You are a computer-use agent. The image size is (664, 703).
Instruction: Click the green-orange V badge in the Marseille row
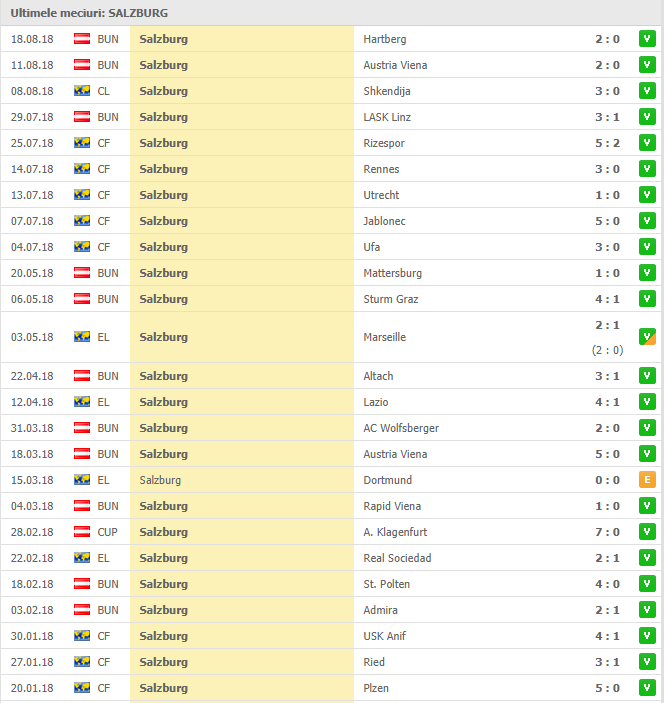point(647,337)
